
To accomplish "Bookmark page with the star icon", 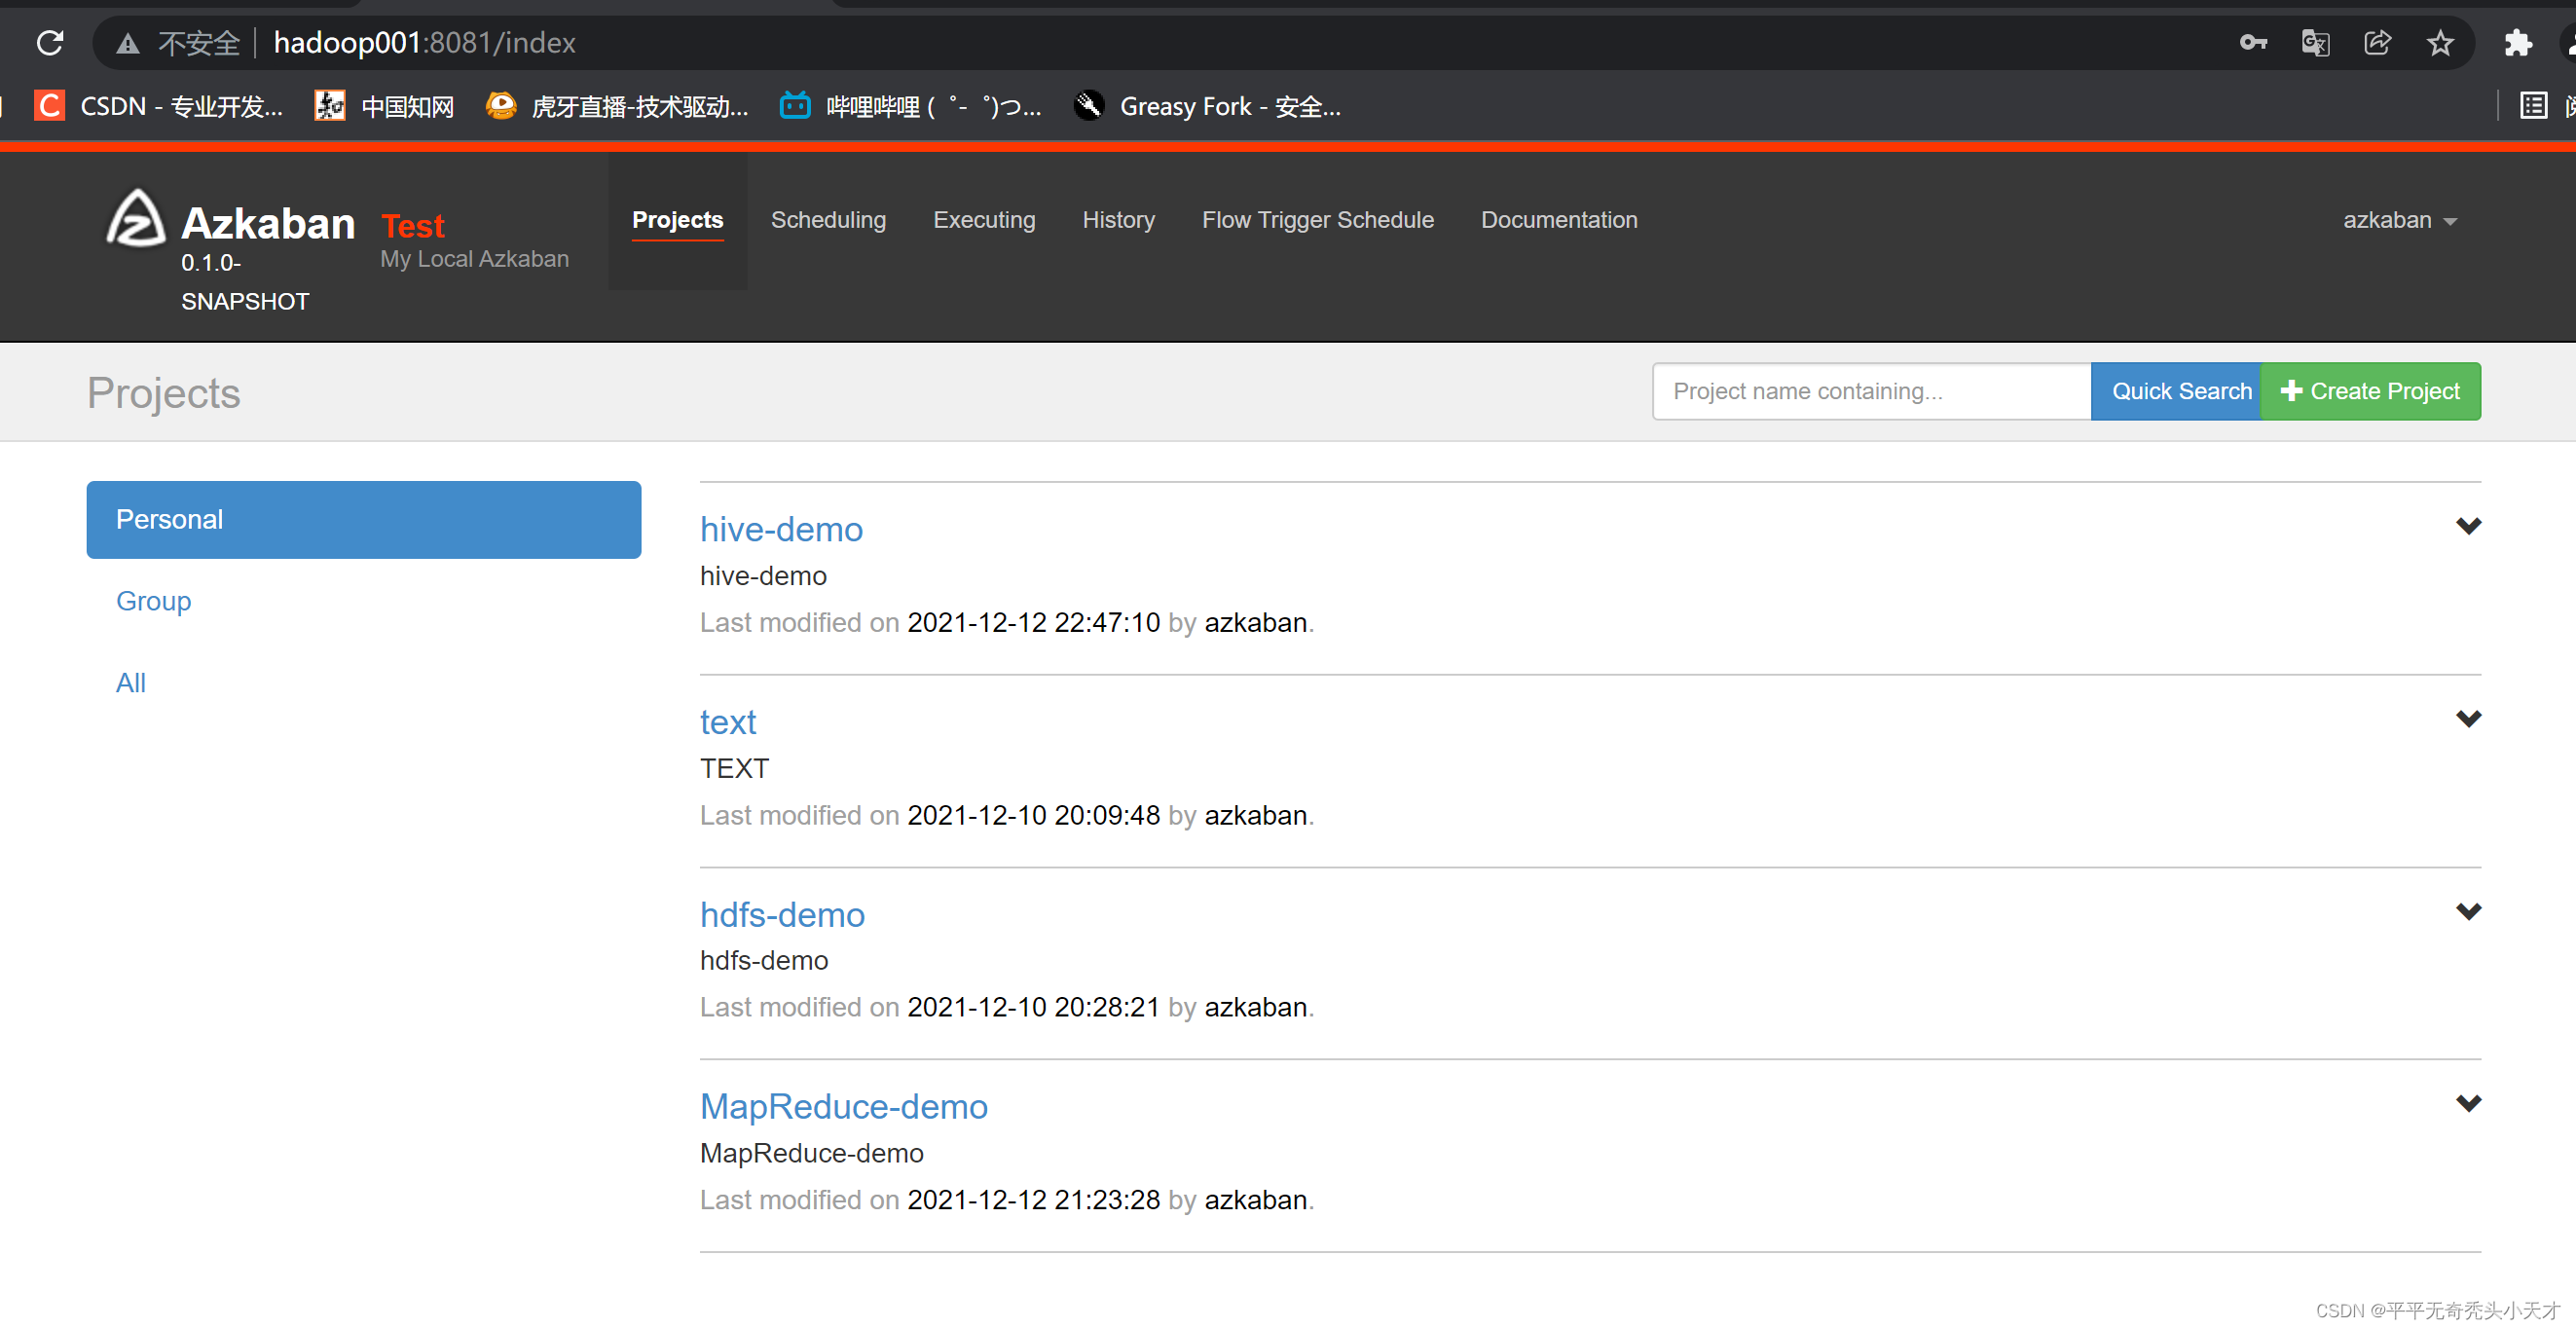I will pyautogui.click(x=2440, y=43).
